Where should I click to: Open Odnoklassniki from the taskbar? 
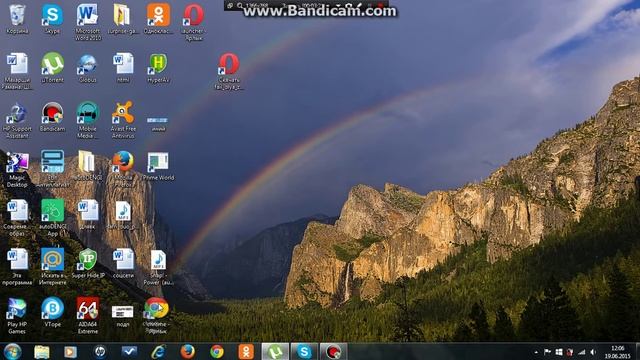tap(246, 351)
